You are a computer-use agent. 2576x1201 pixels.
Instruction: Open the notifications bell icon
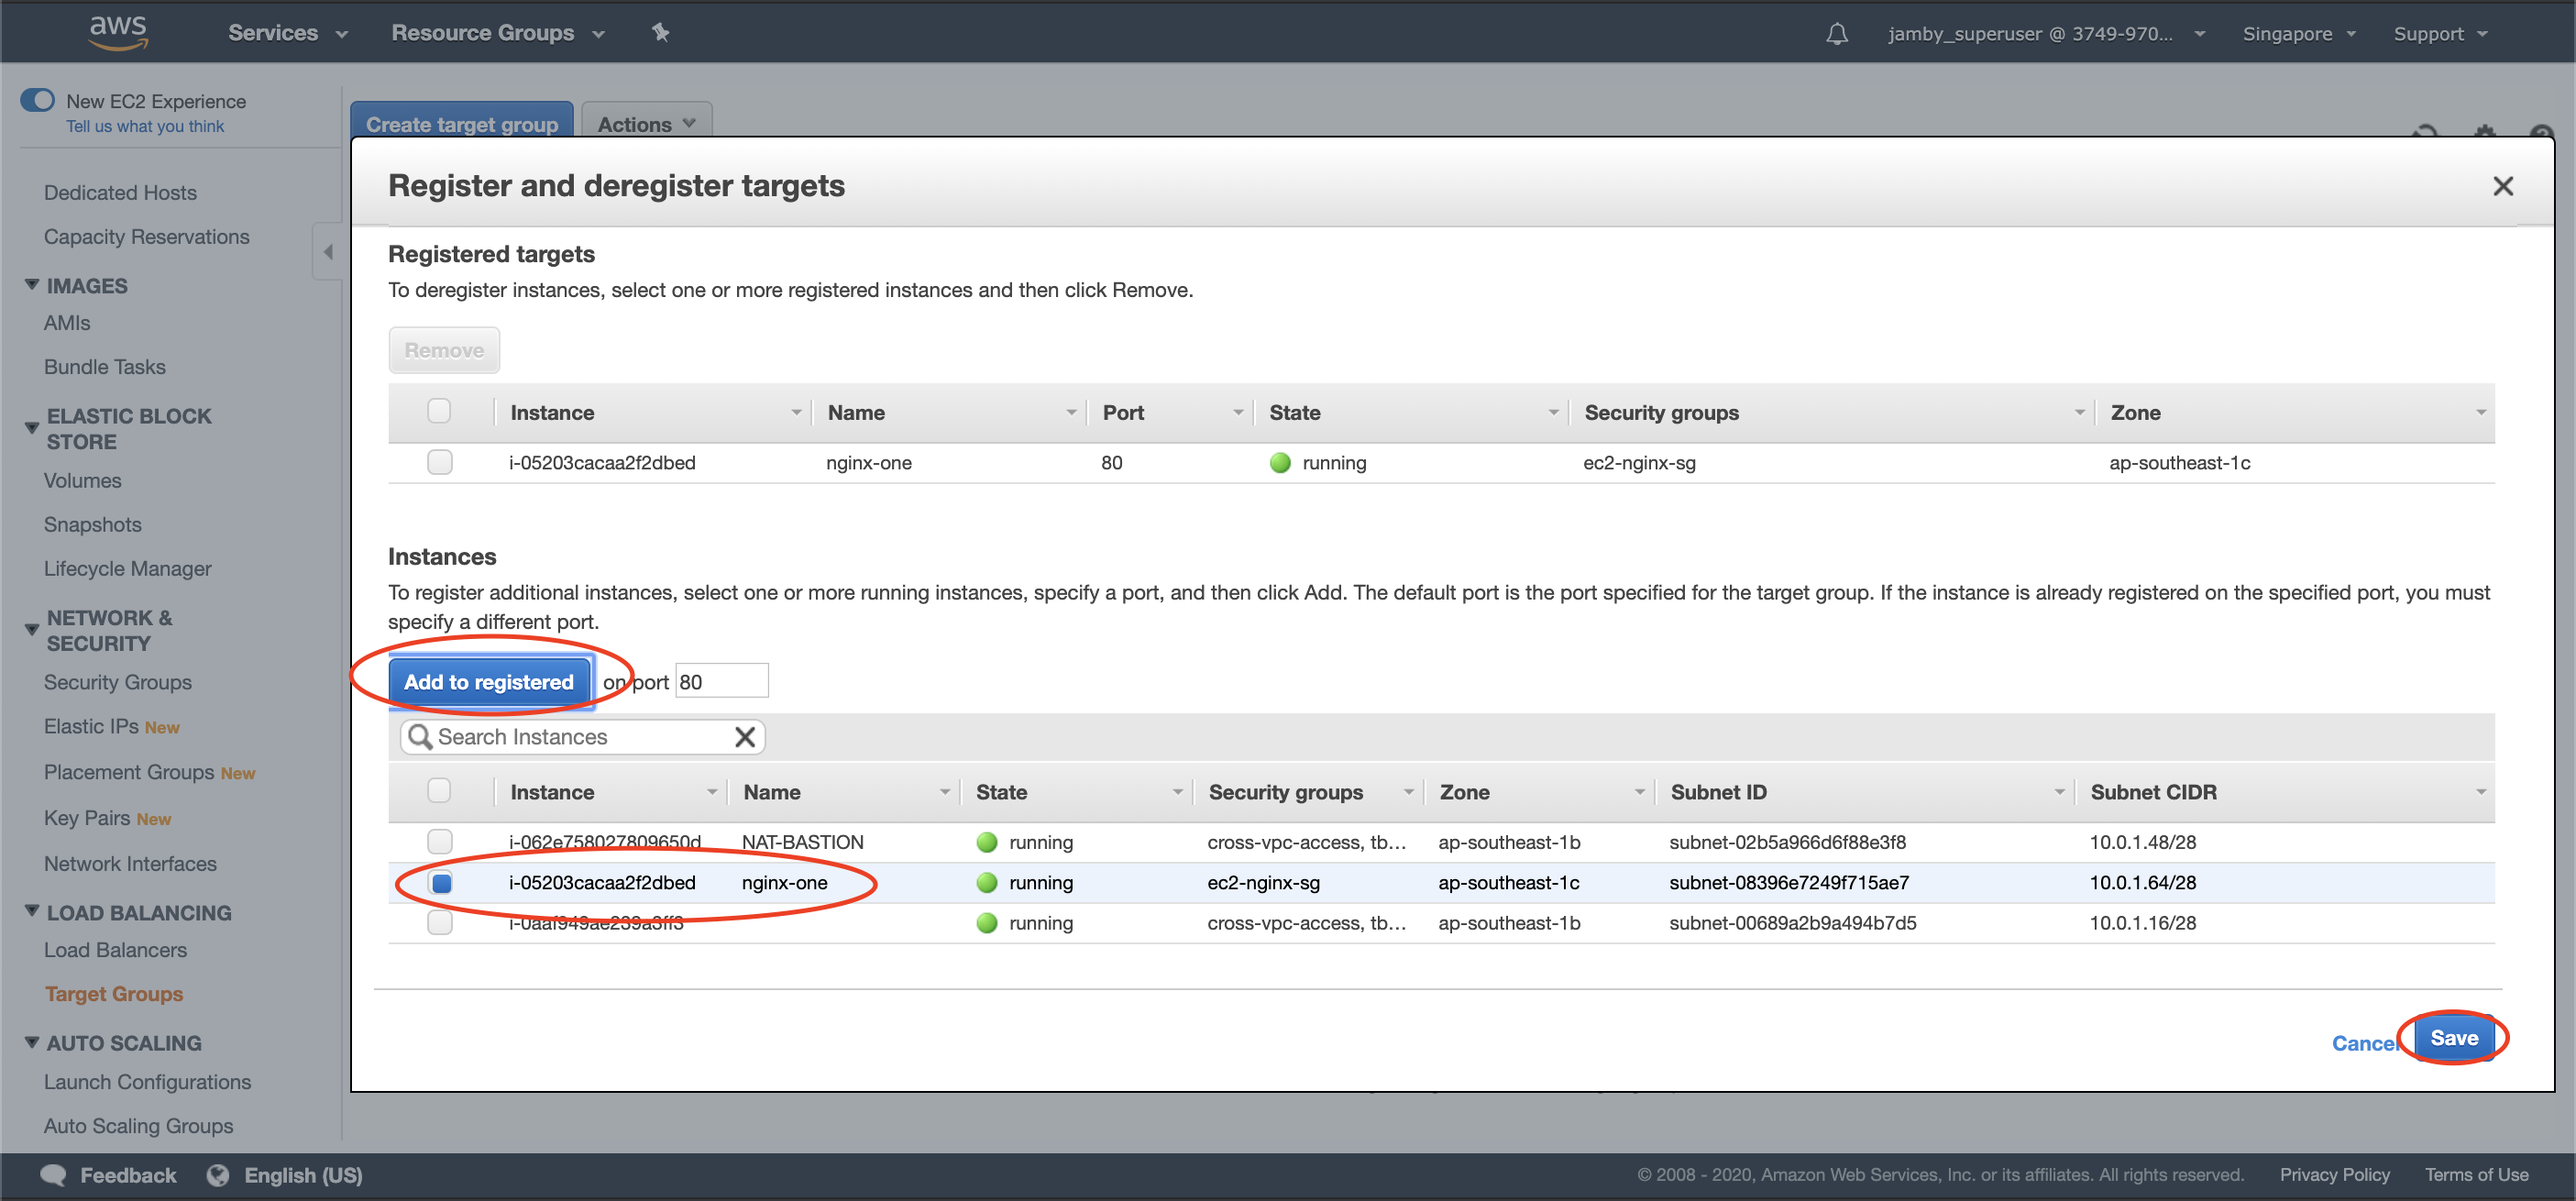click(1836, 34)
